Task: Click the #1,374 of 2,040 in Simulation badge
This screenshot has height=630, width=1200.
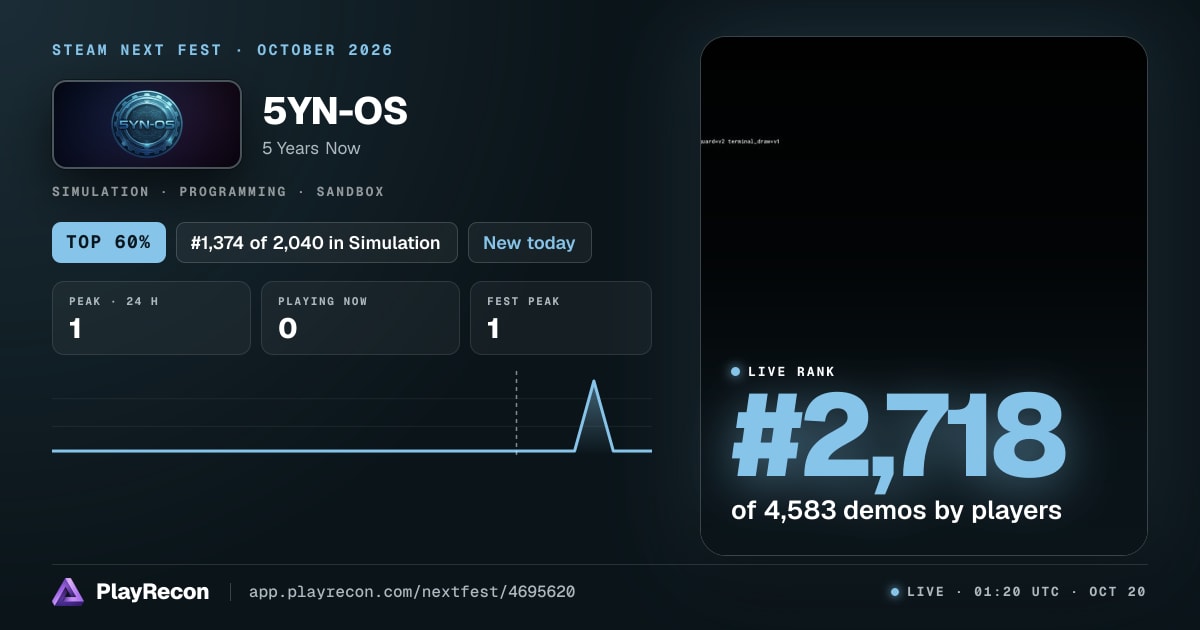Action: pyautogui.click(x=317, y=243)
